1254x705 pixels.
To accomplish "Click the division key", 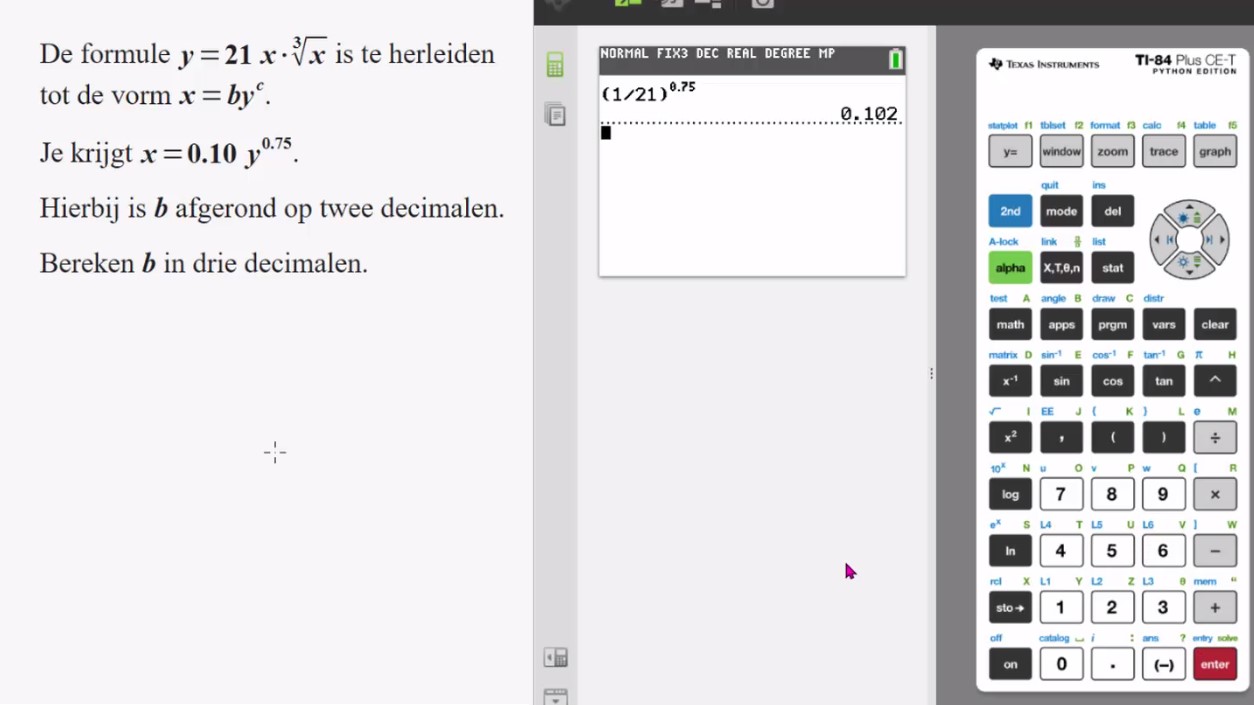I will [x=1215, y=437].
